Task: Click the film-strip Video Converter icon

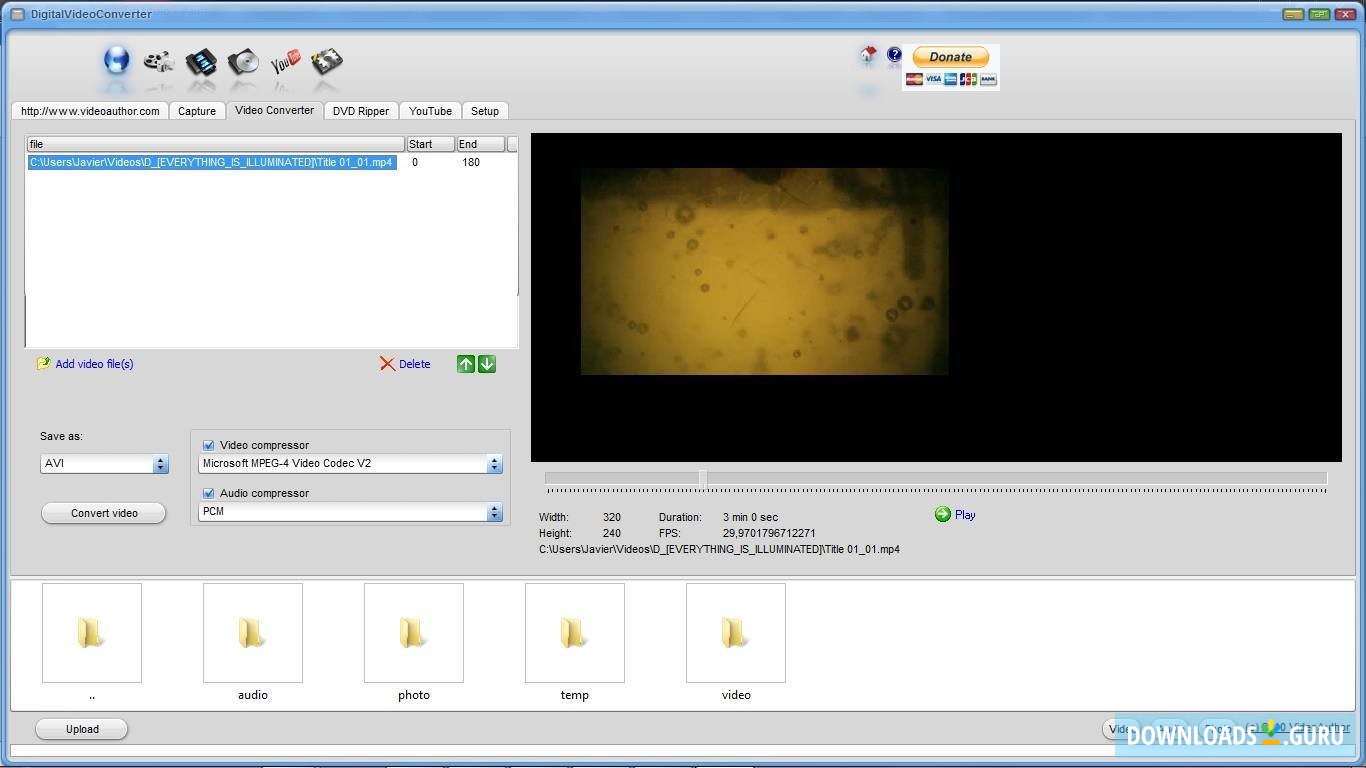Action: (x=200, y=62)
